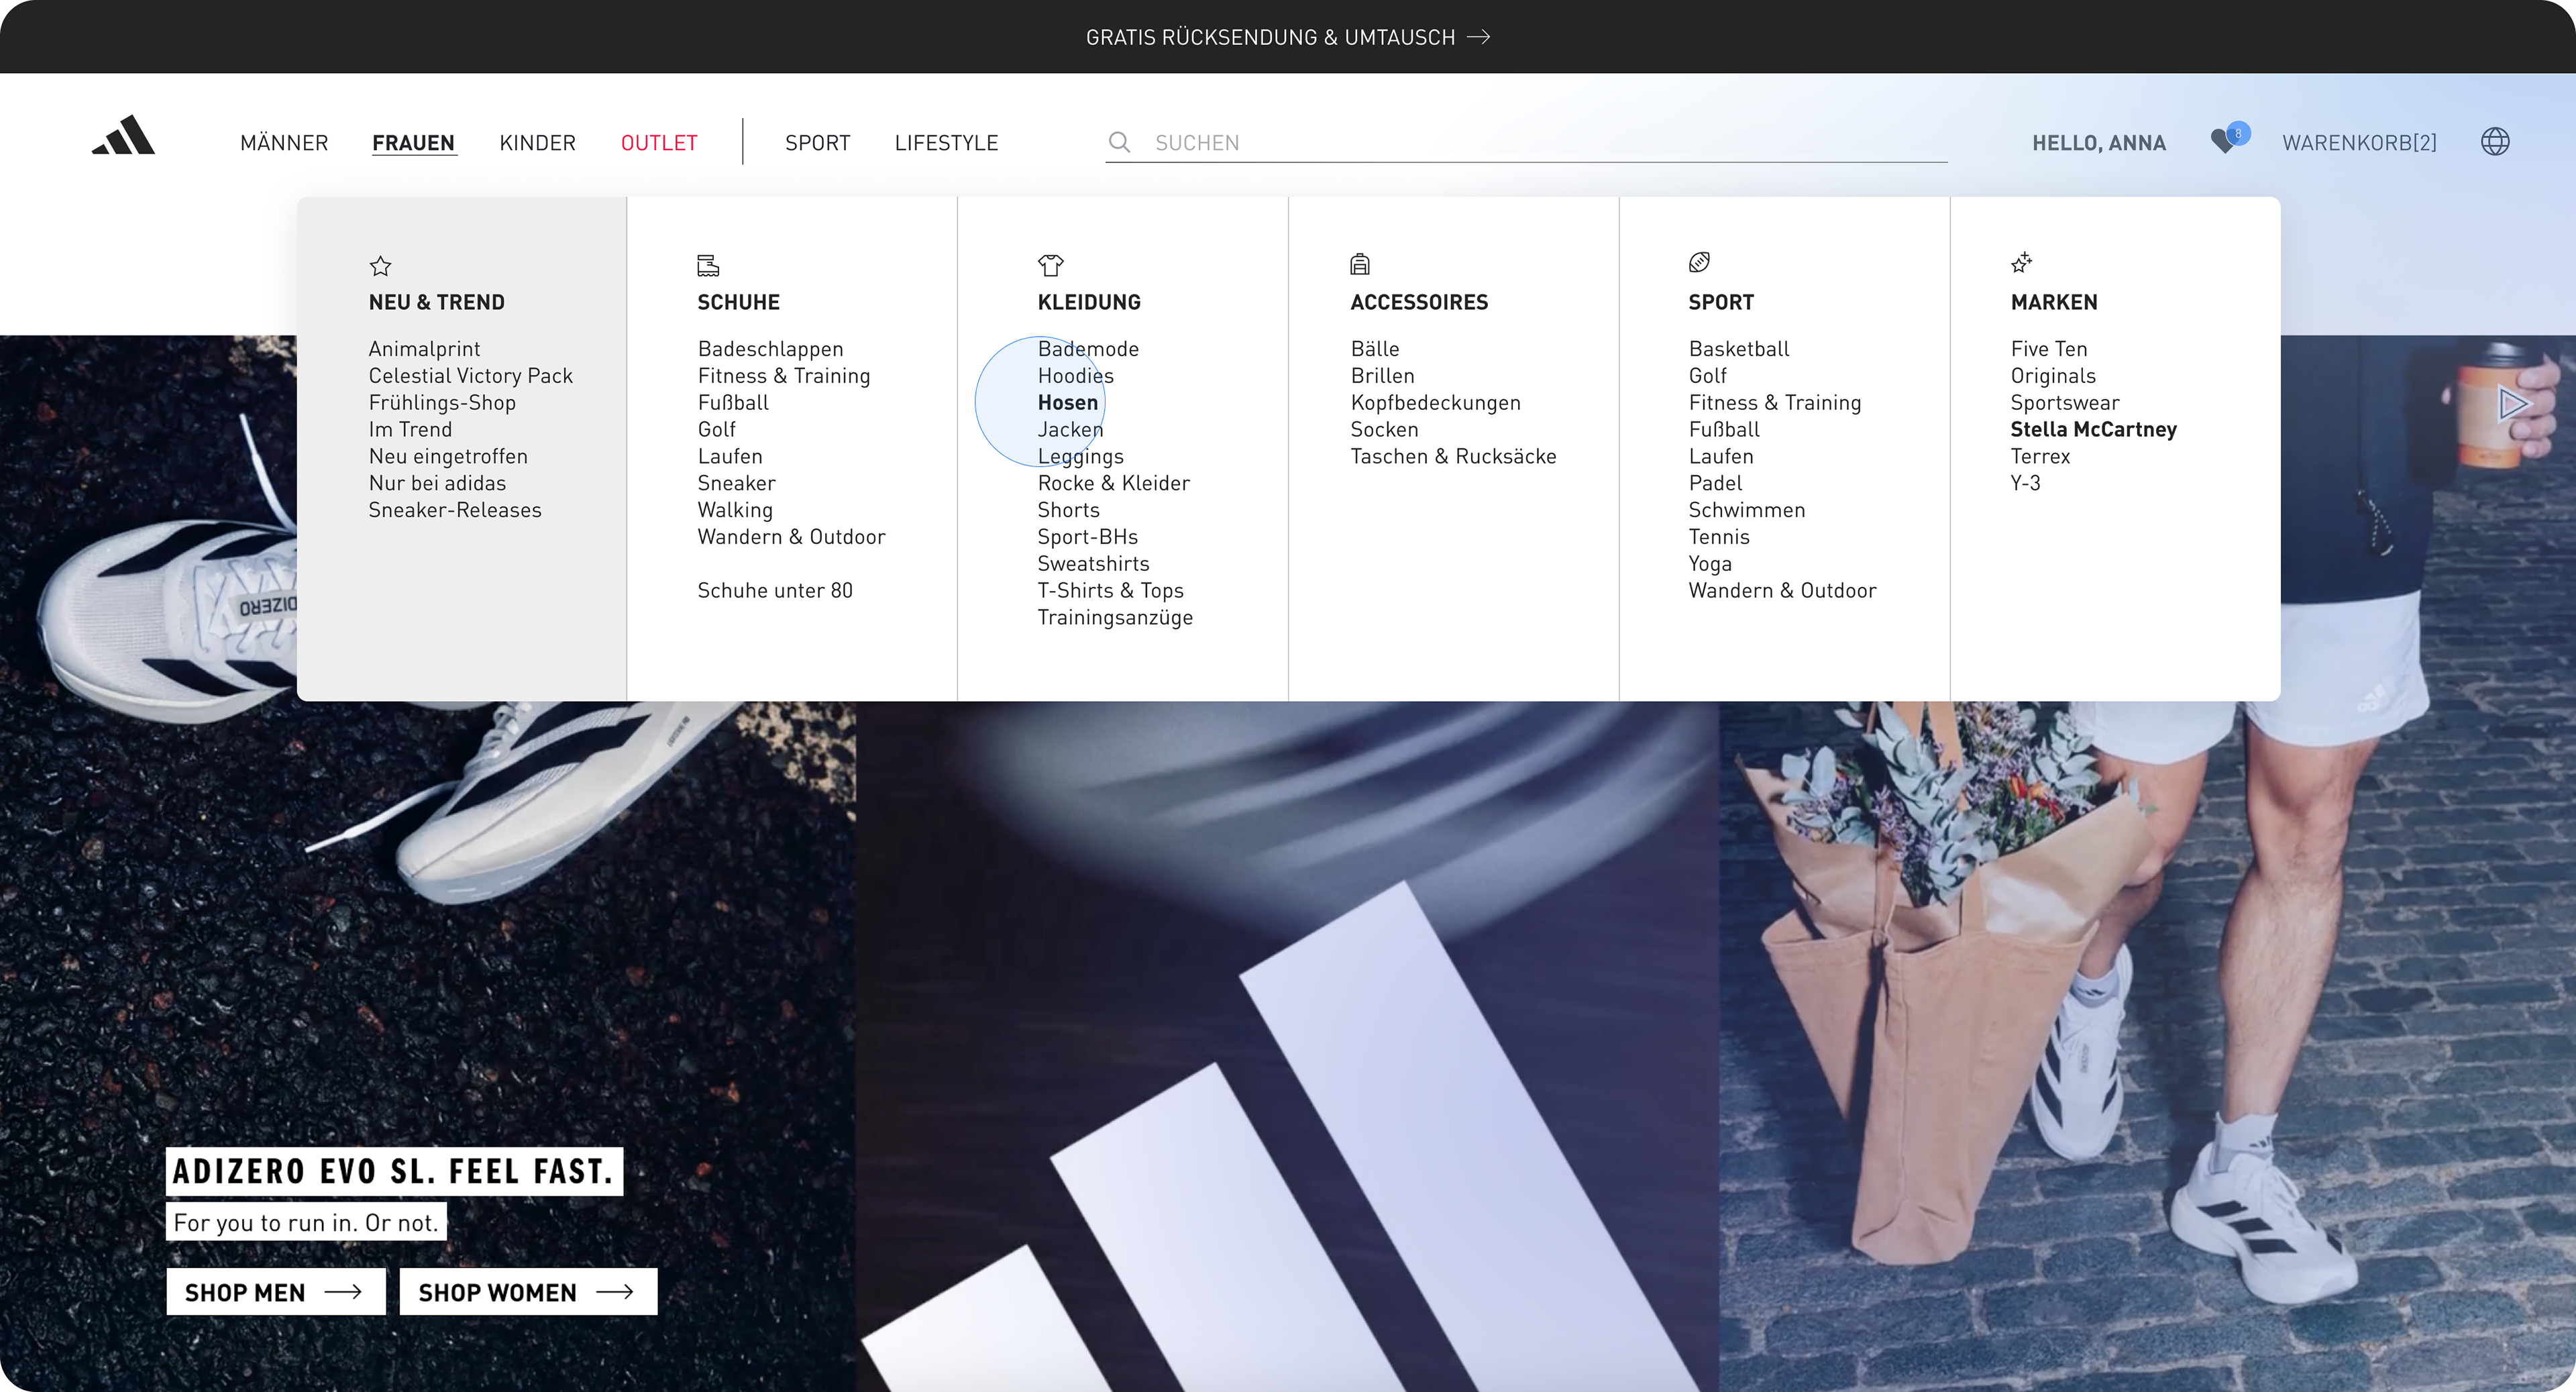This screenshot has height=1392, width=2576.
Task: Click the Shop Women button
Action: [x=528, y=1292]
